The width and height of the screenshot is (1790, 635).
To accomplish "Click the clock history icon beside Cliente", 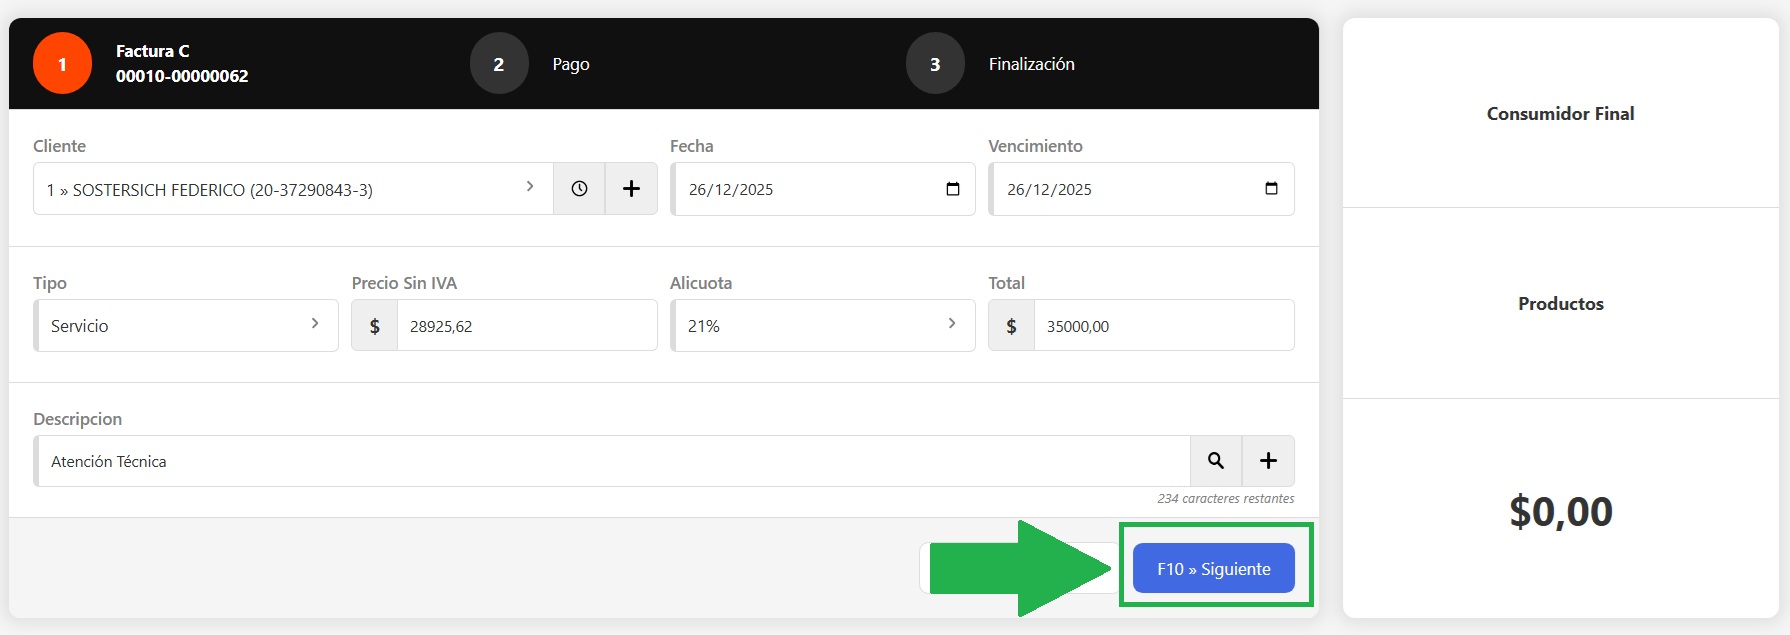I will 579,189.
